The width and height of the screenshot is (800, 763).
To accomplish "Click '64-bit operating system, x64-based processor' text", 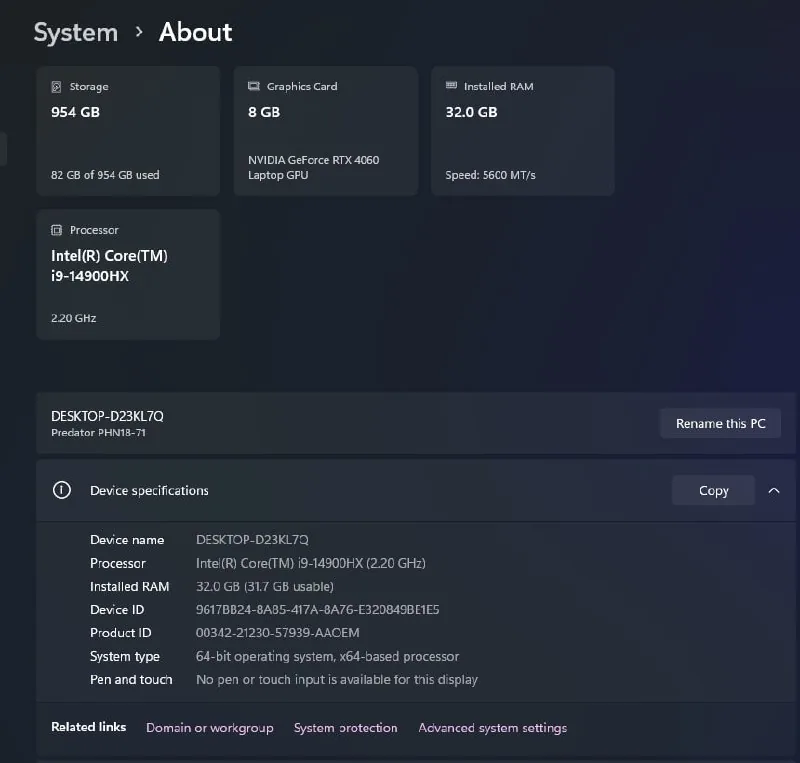I will click(328, 656).
